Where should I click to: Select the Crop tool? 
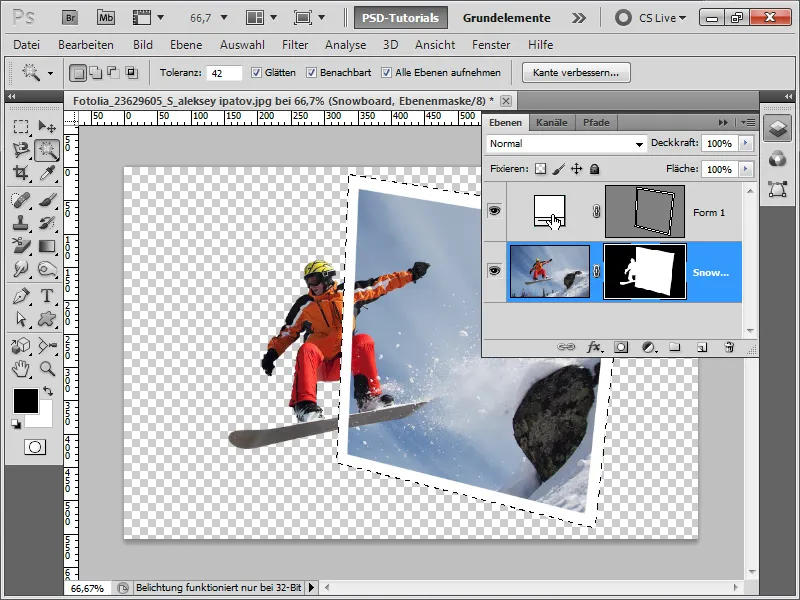(21, 173)
